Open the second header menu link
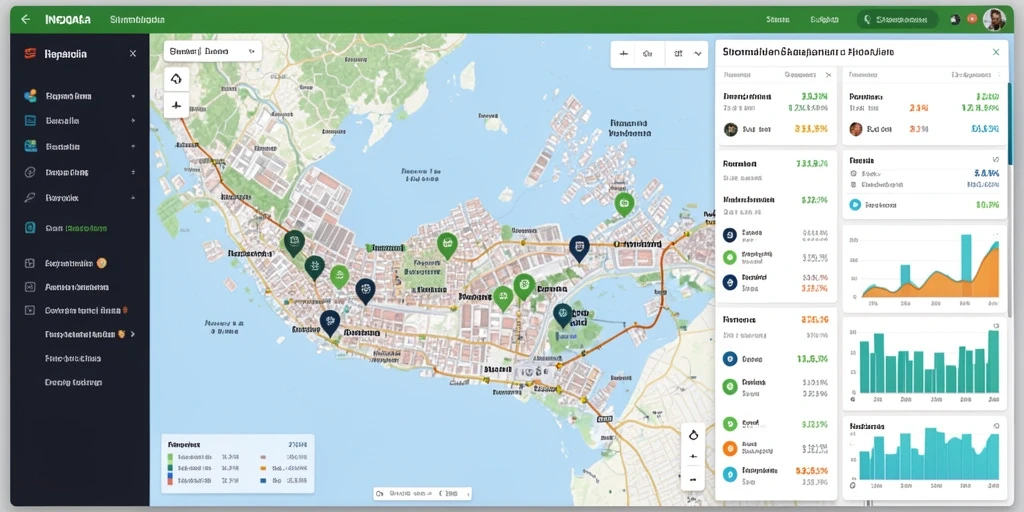1024x512 pixels. (824, 20)
